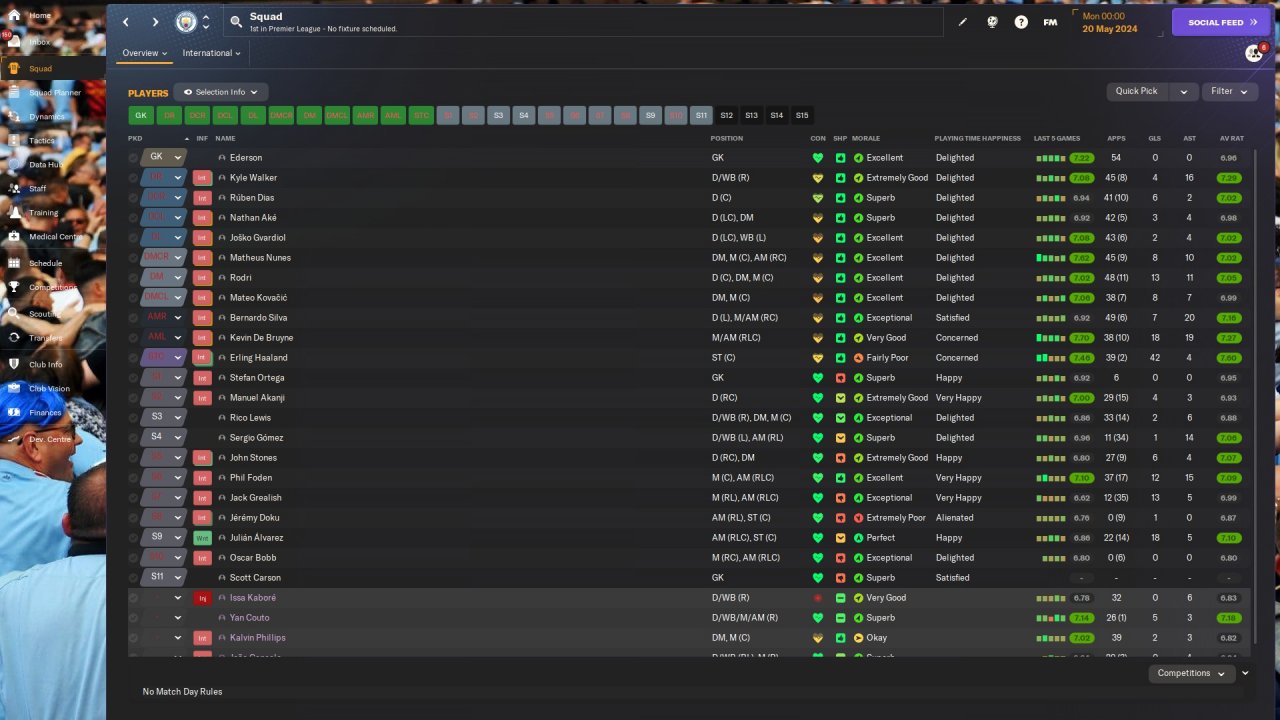Image resolution: width=1280 pixels, height=720 pixels.
Task: Tick the pick checkbox for Rúben Dias
Action: [x=134, y=198]
